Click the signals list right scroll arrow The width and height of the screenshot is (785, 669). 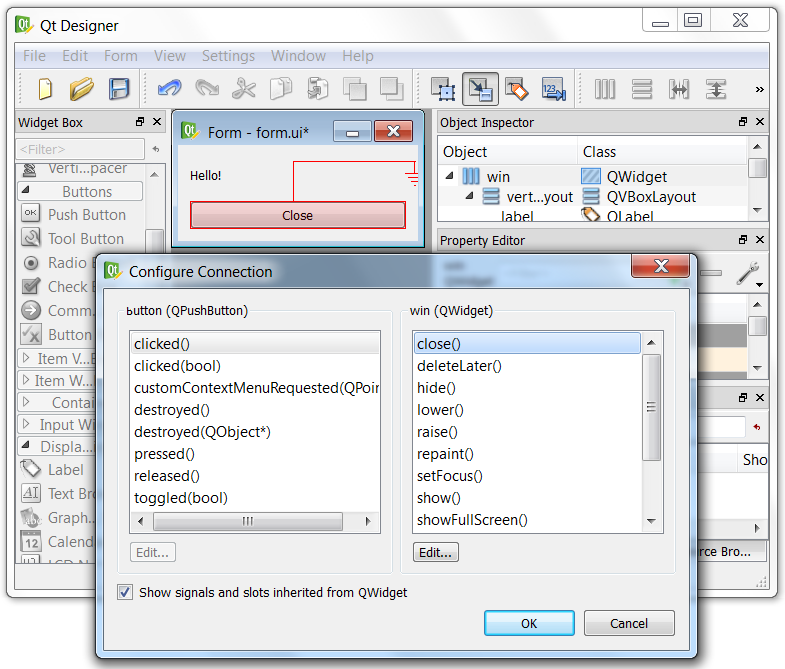[368, 521]
